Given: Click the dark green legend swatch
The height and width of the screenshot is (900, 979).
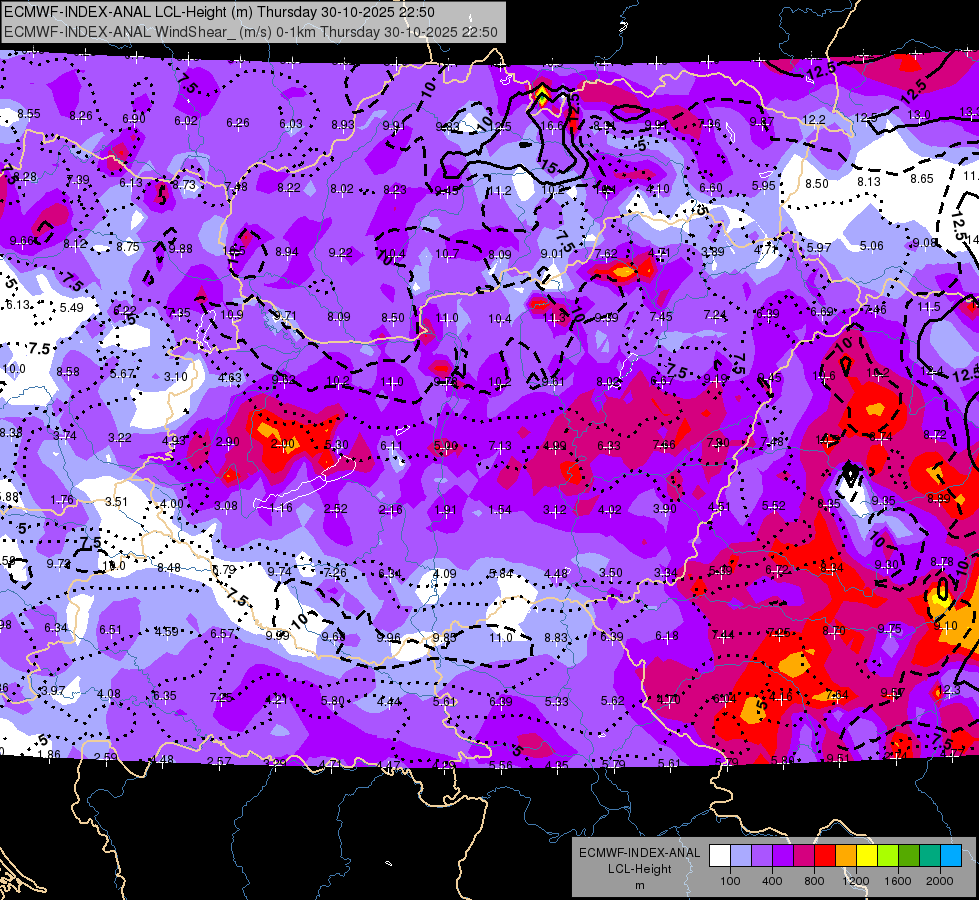Looking at the screenshot, I should 909,856.
